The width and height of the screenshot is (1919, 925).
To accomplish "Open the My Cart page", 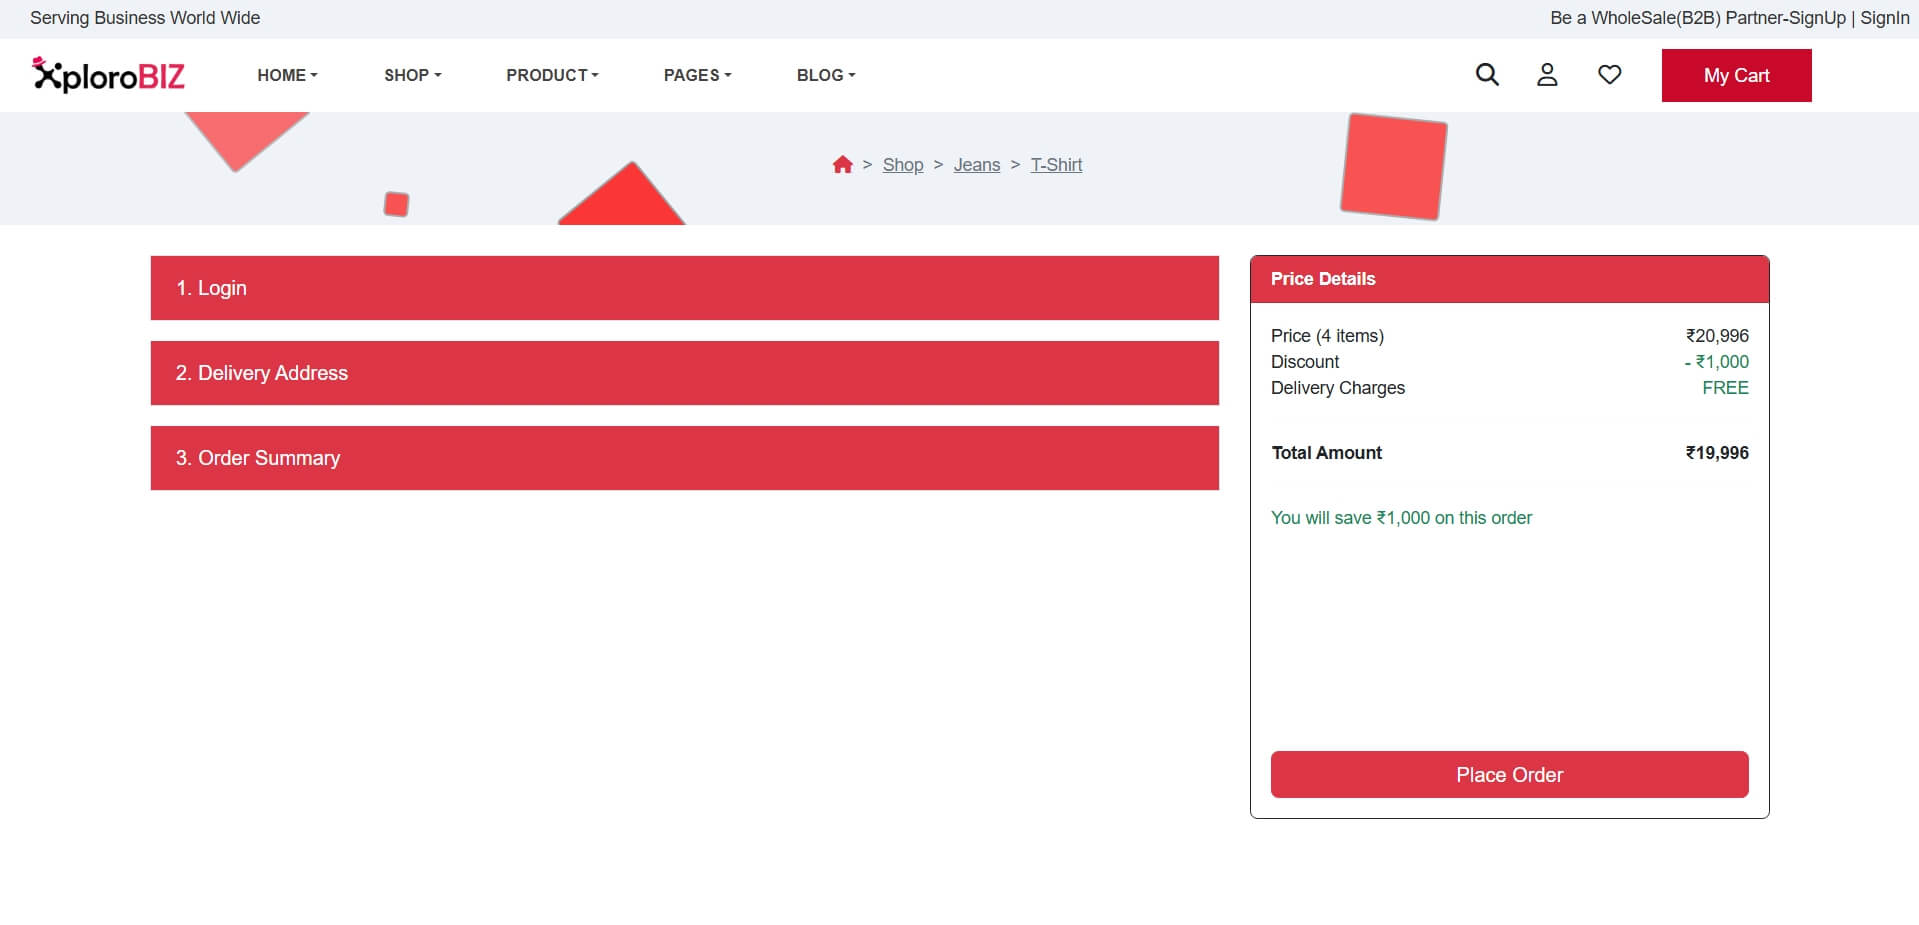I will 1736,75.
